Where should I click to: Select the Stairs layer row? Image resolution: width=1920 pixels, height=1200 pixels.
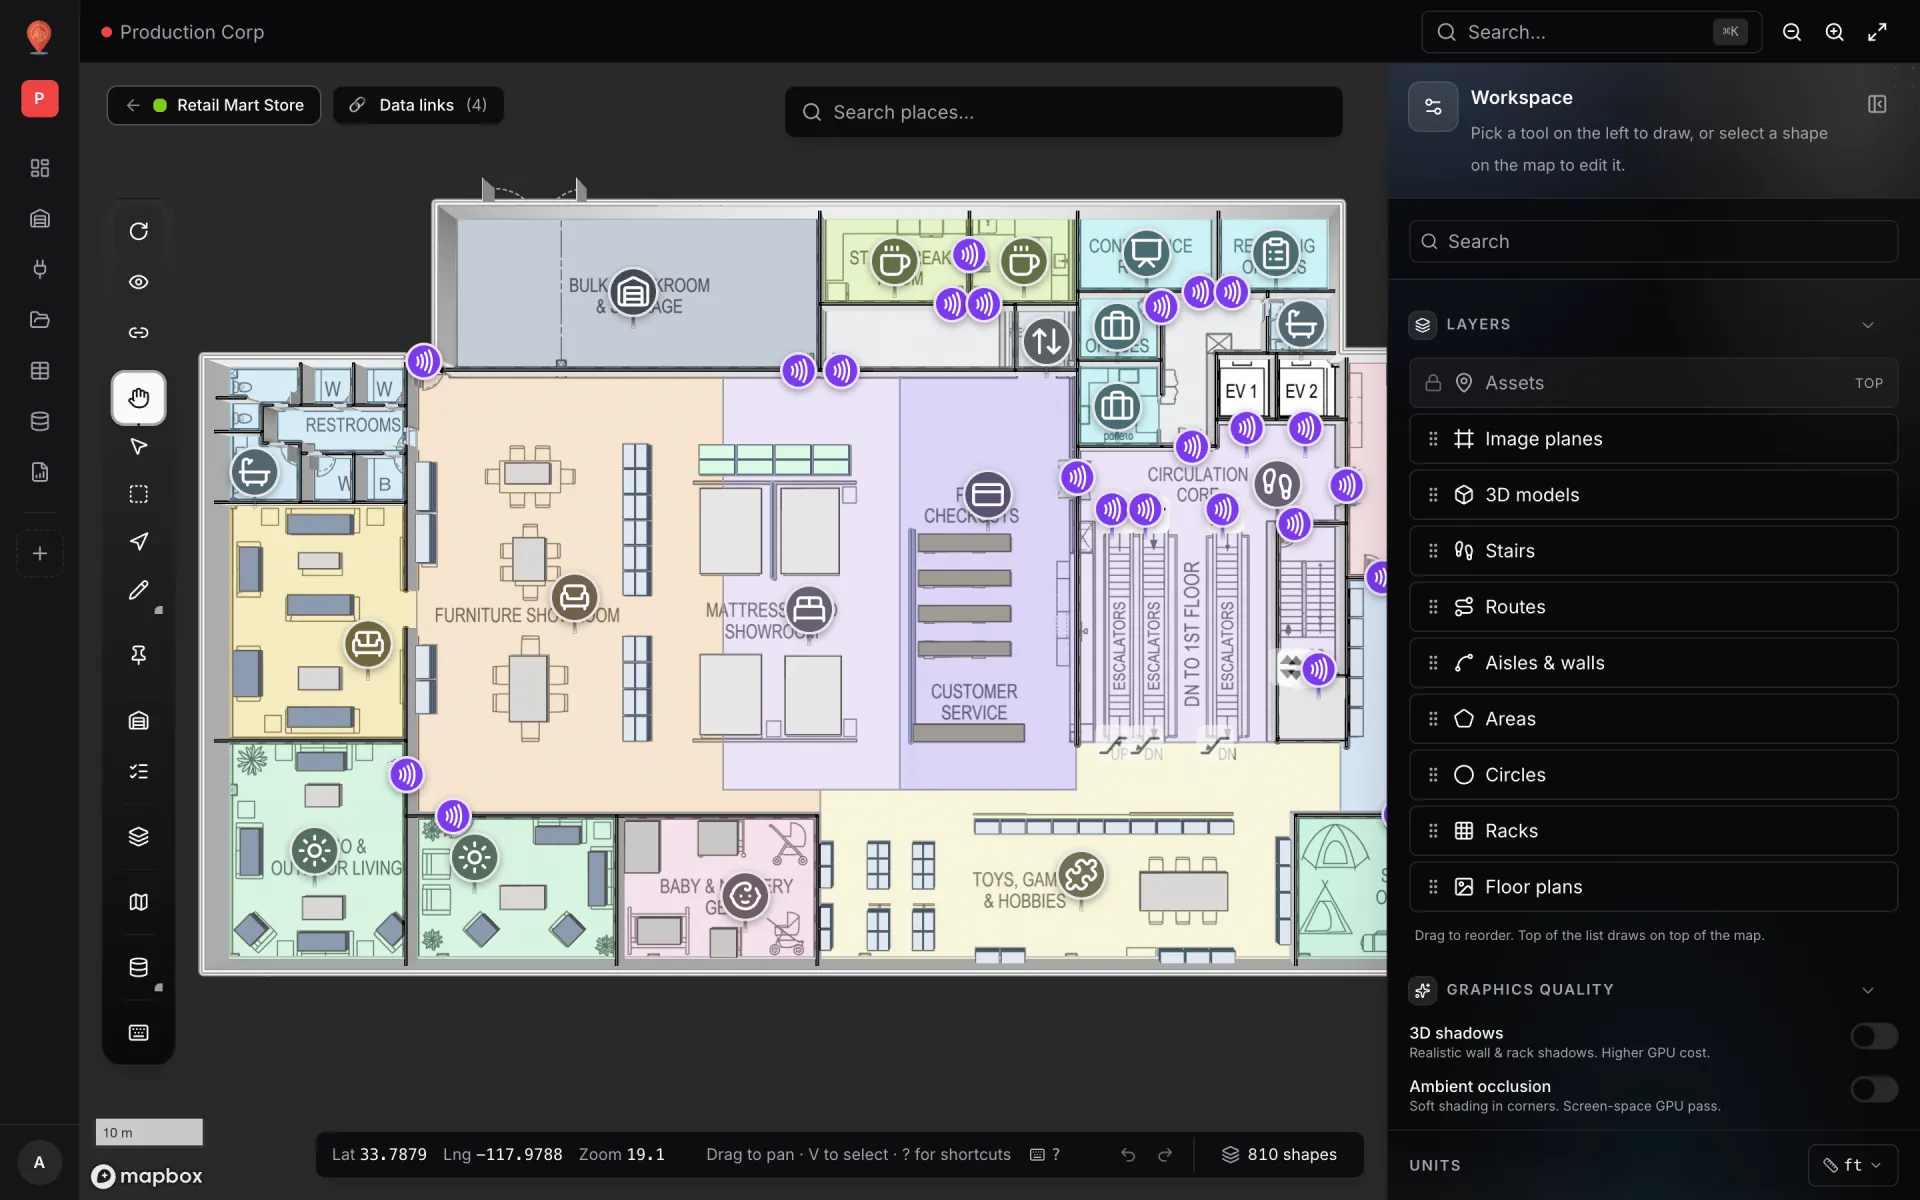[x=1653, y=551]
